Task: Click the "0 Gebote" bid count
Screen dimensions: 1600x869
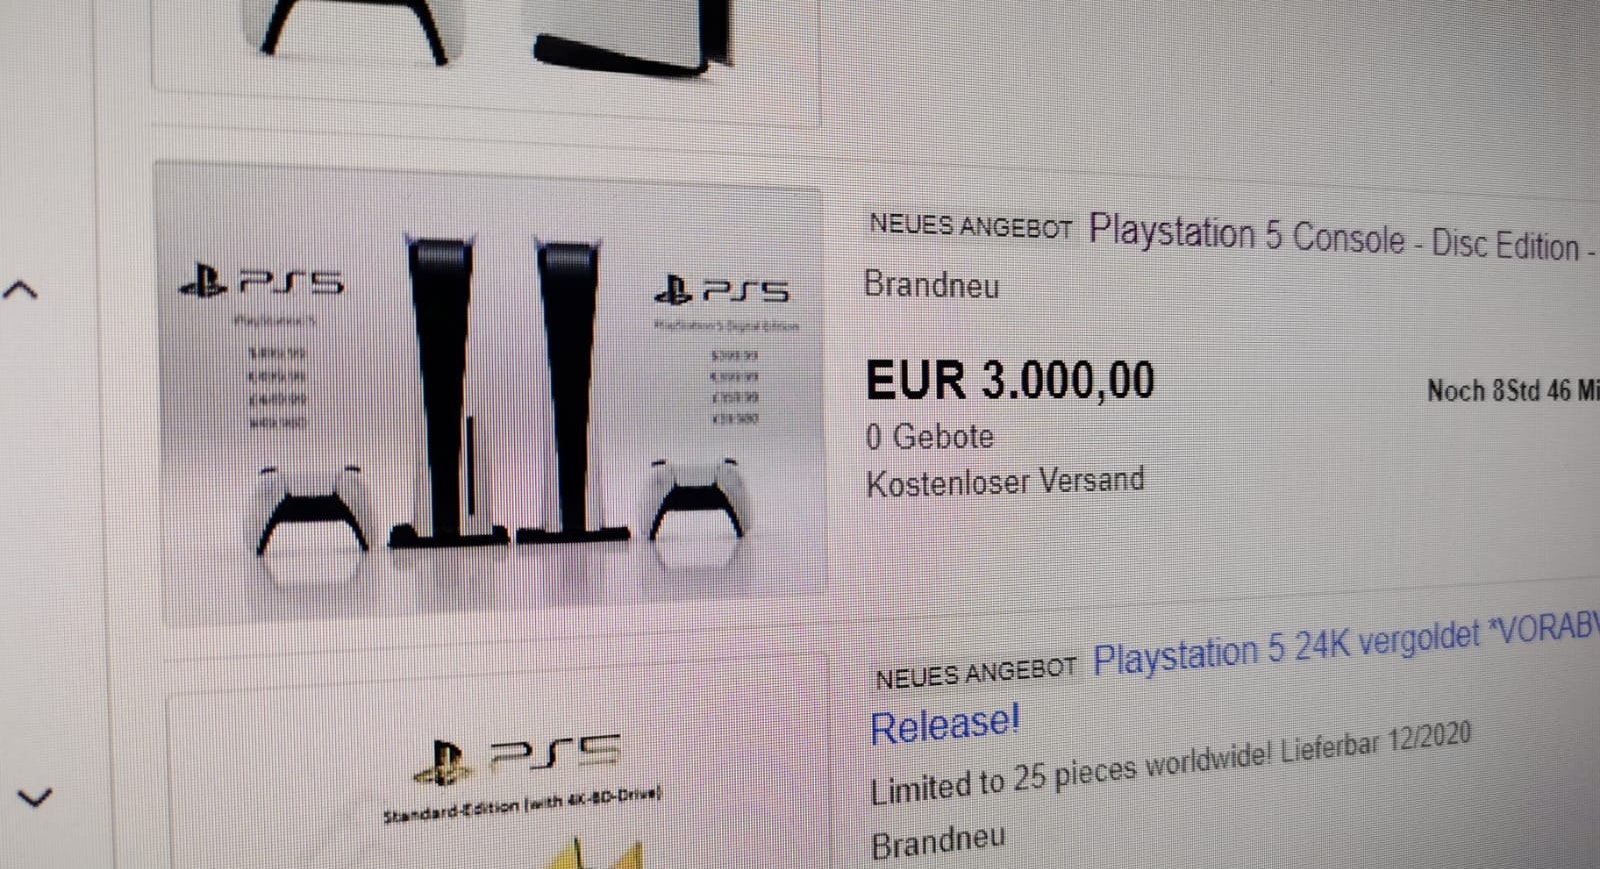Action: pos(930,437)
